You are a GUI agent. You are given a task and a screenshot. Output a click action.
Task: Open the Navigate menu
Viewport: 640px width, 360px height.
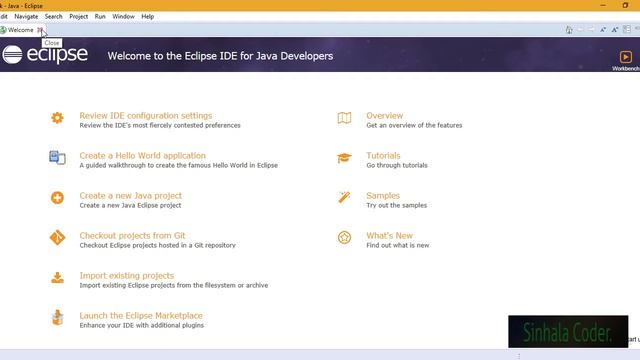point(26,17)
